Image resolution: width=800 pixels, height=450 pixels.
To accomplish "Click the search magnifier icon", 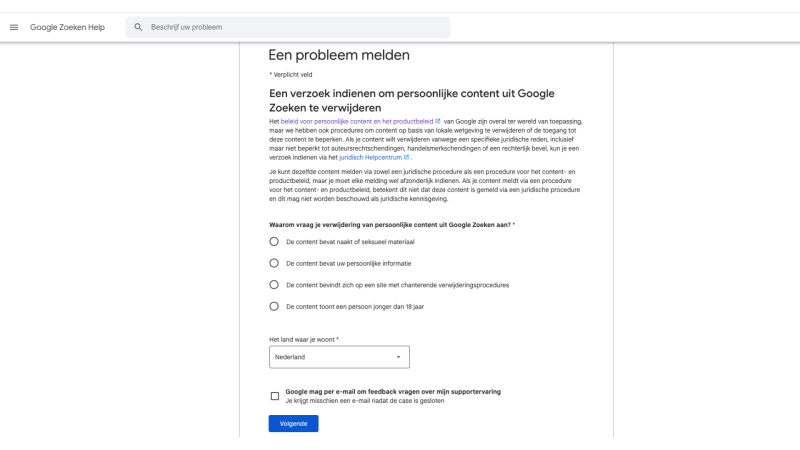I will click(138, 27).
